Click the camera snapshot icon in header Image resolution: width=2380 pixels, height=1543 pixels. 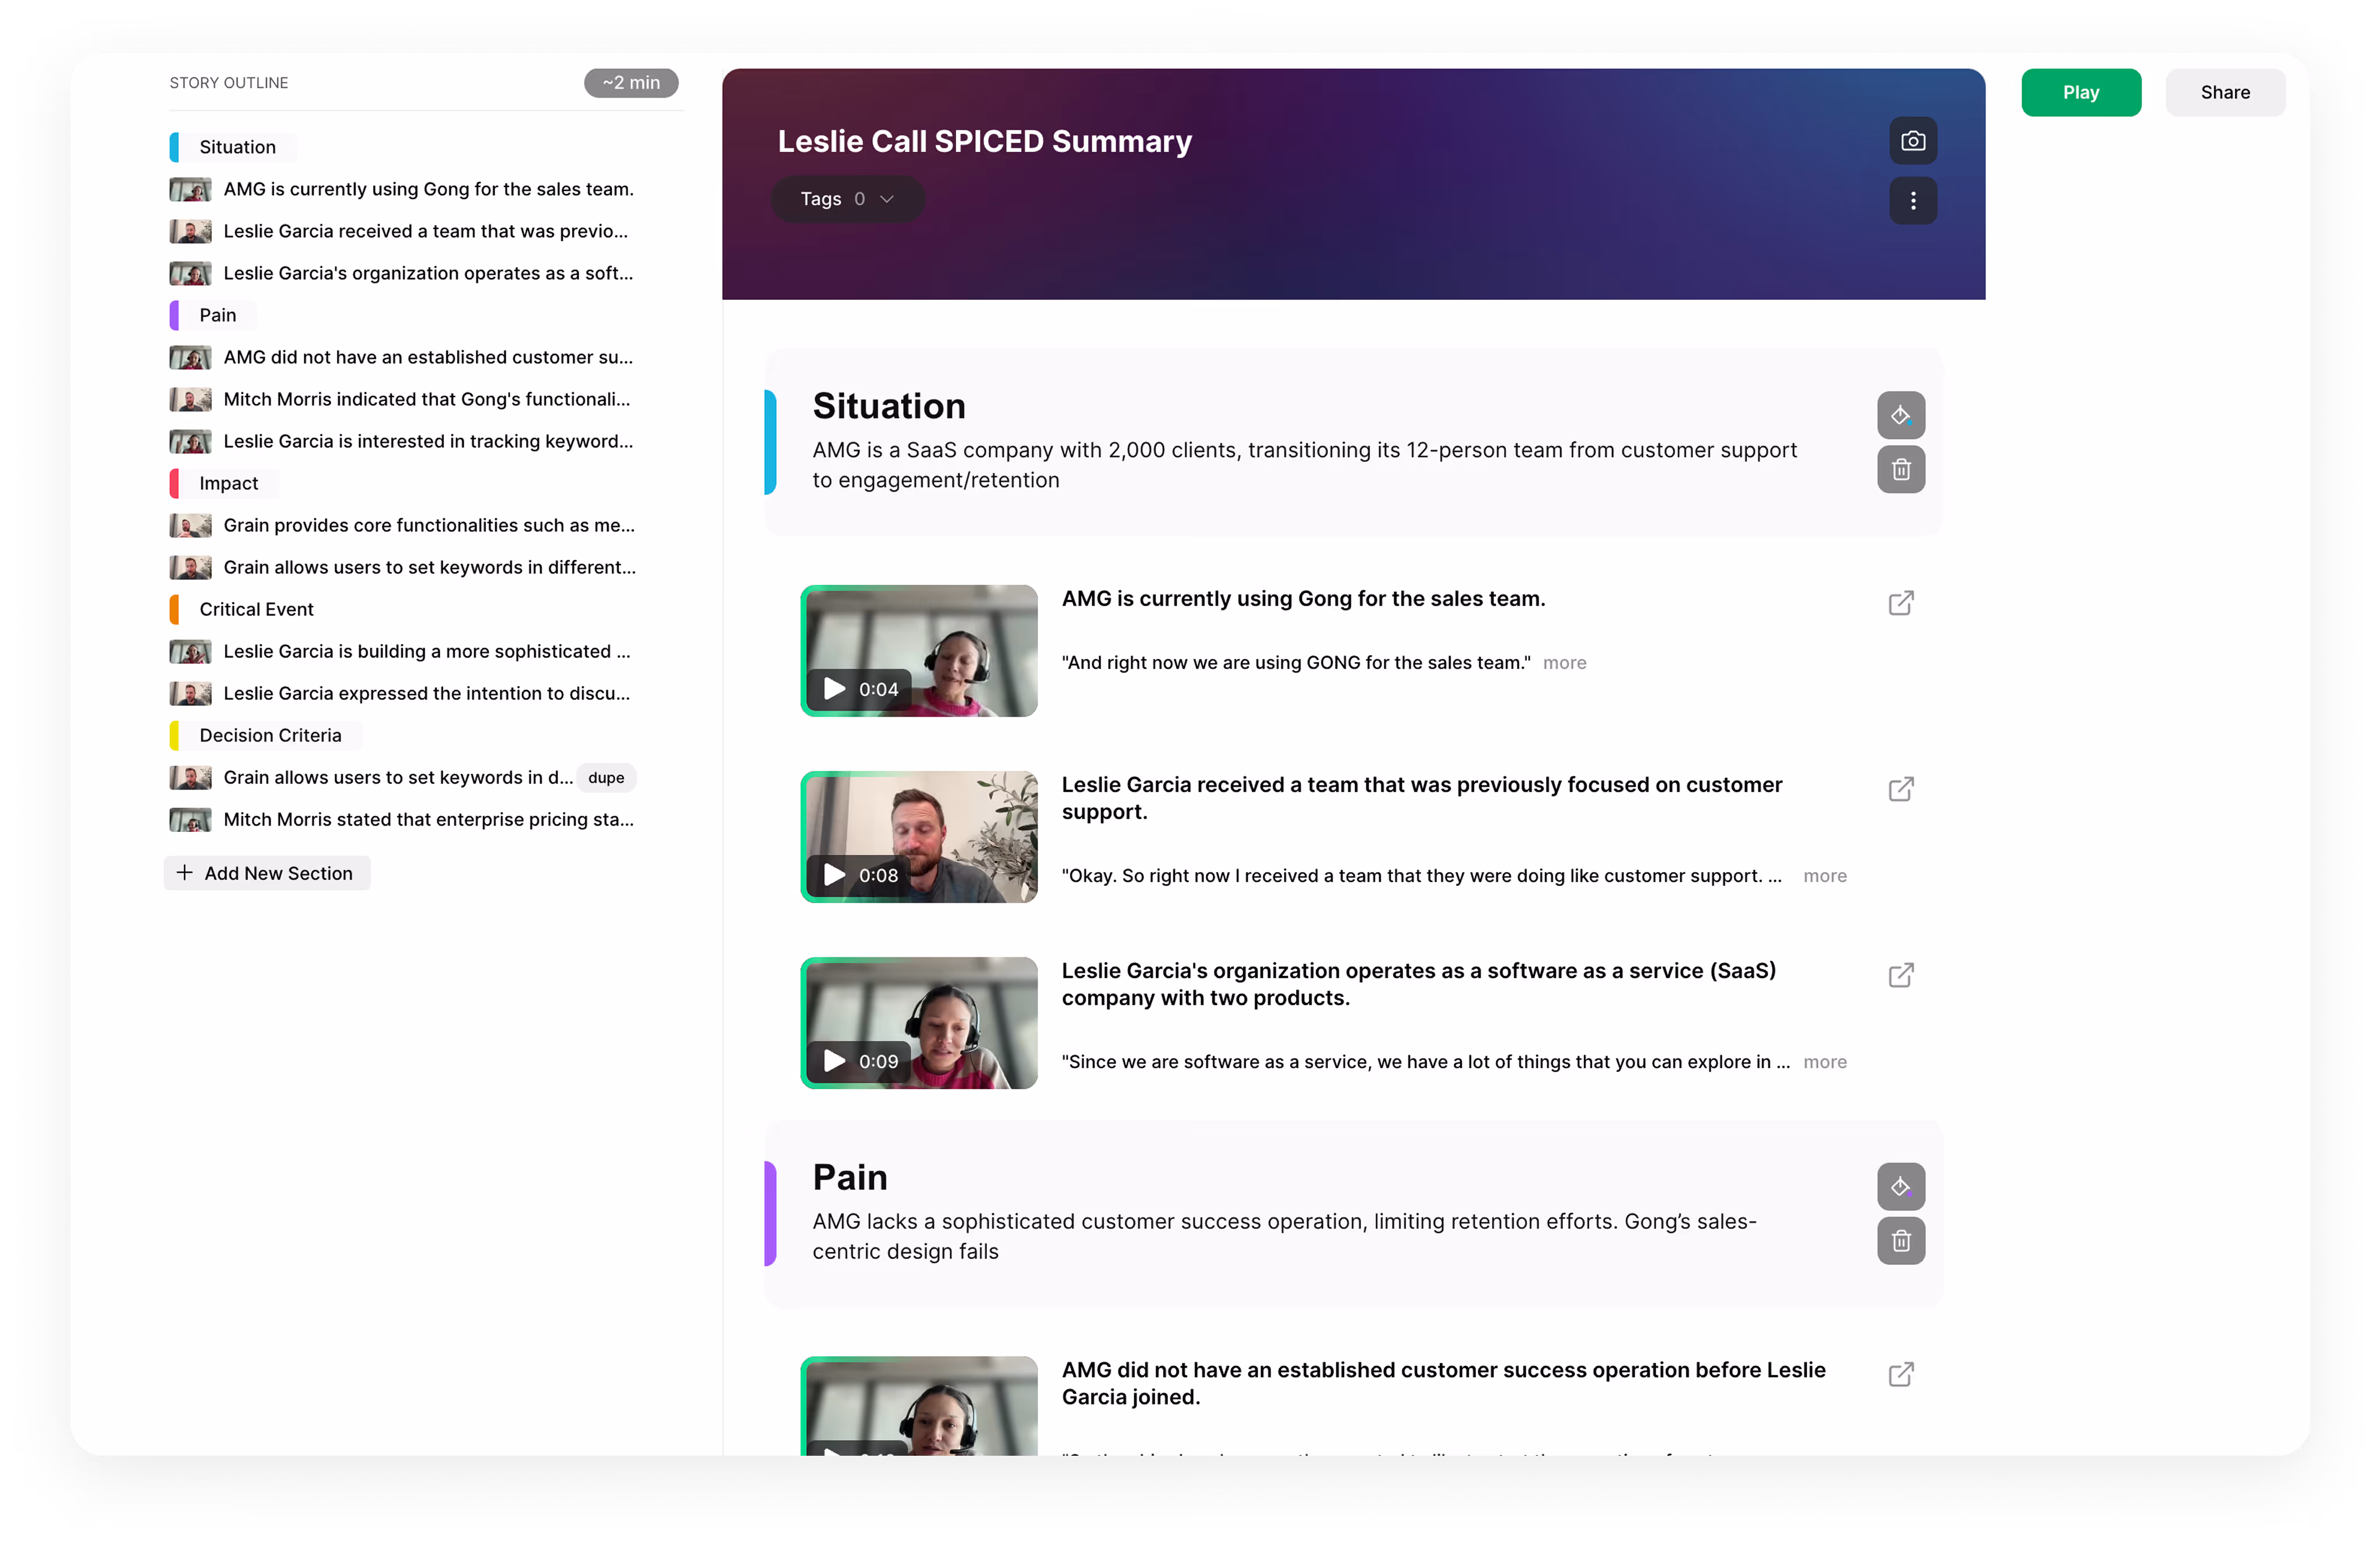click(1912, 141)
